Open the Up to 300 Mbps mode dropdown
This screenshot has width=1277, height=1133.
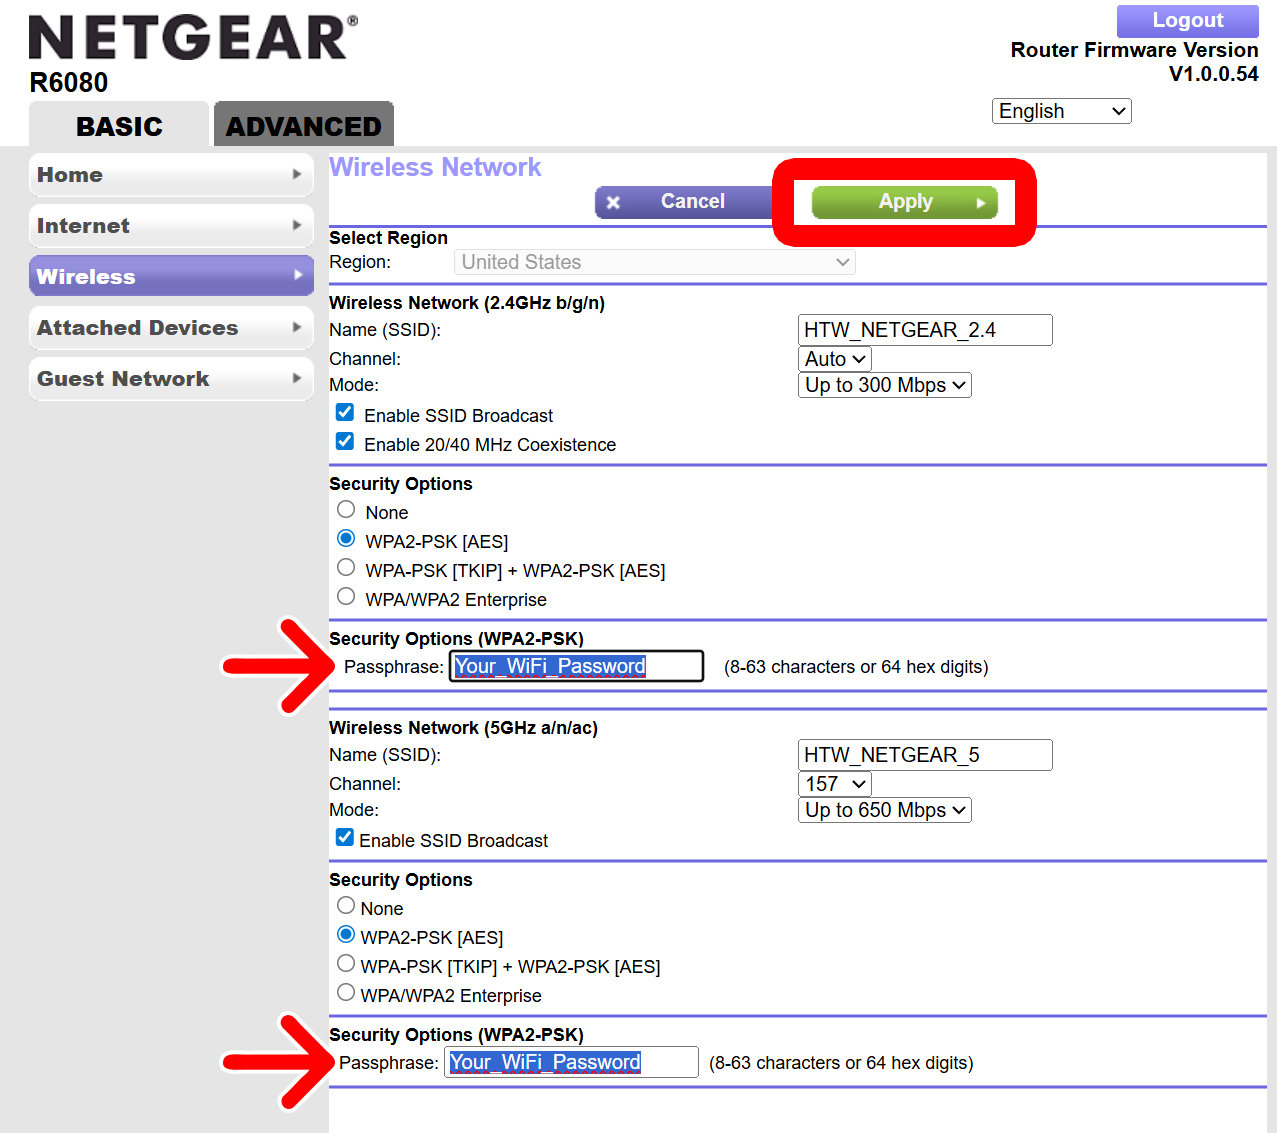pyautogui.click(x=884, y=385)
